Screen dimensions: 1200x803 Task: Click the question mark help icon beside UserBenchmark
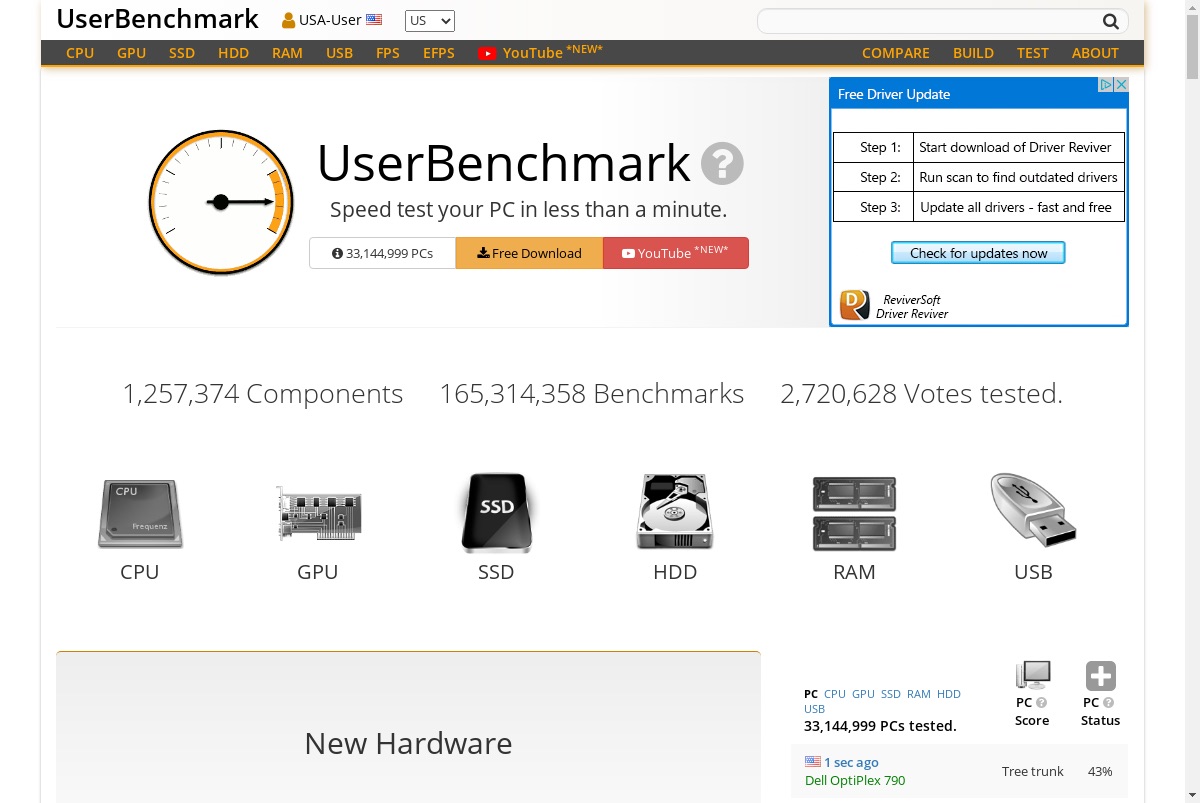(x=722, y=163)
